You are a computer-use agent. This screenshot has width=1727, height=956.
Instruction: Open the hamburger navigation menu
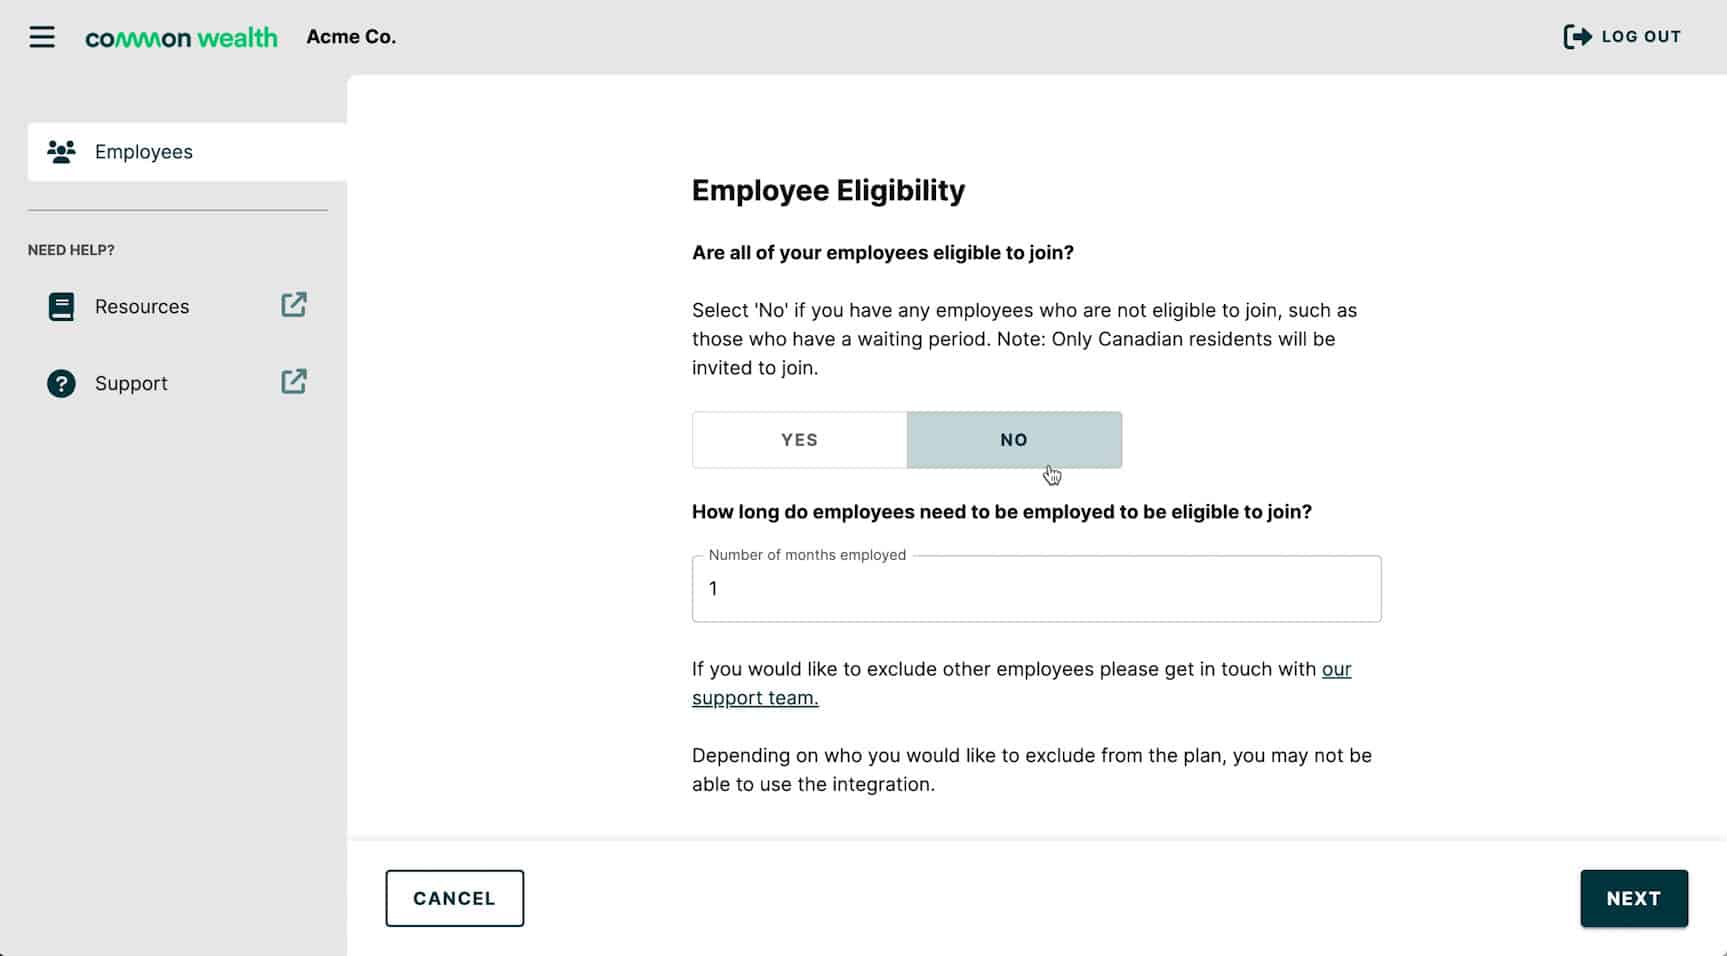click(42, 38)
